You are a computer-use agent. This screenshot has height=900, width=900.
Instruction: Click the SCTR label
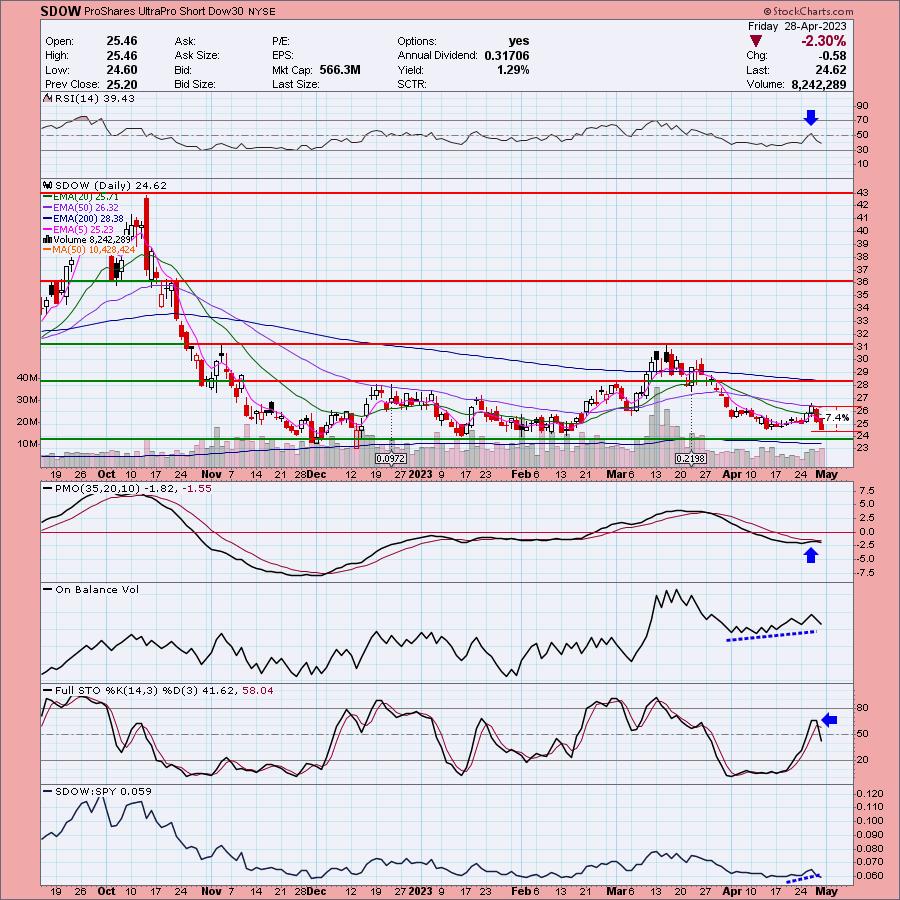tap(412, 84)
